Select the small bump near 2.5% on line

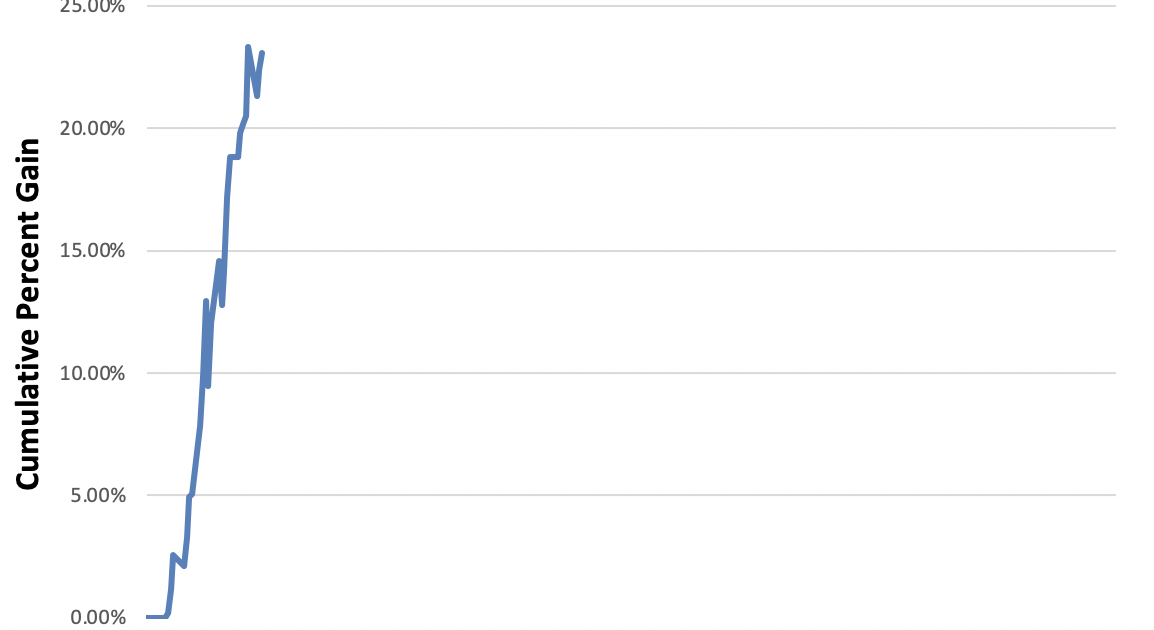(x=173, y=555)
